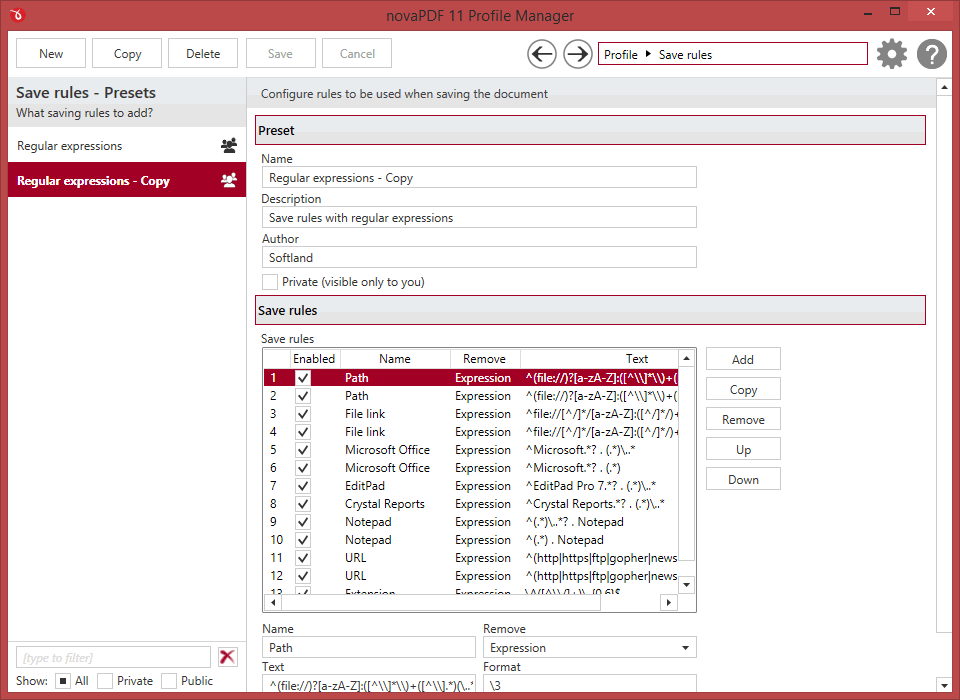
Task: Click the preset Name input field
Action: [x=479, y=178]
